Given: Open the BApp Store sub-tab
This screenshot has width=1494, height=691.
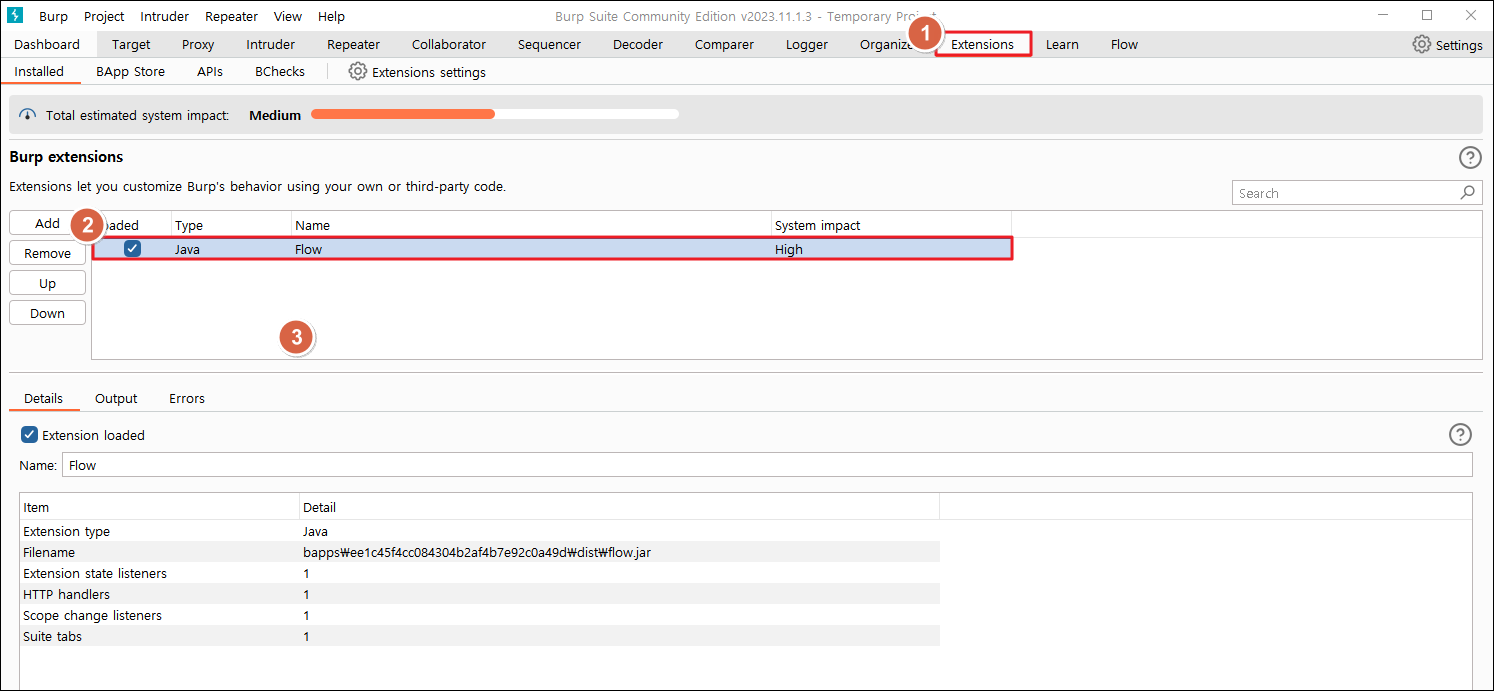Looking at the screenshot, I should 130,72.
